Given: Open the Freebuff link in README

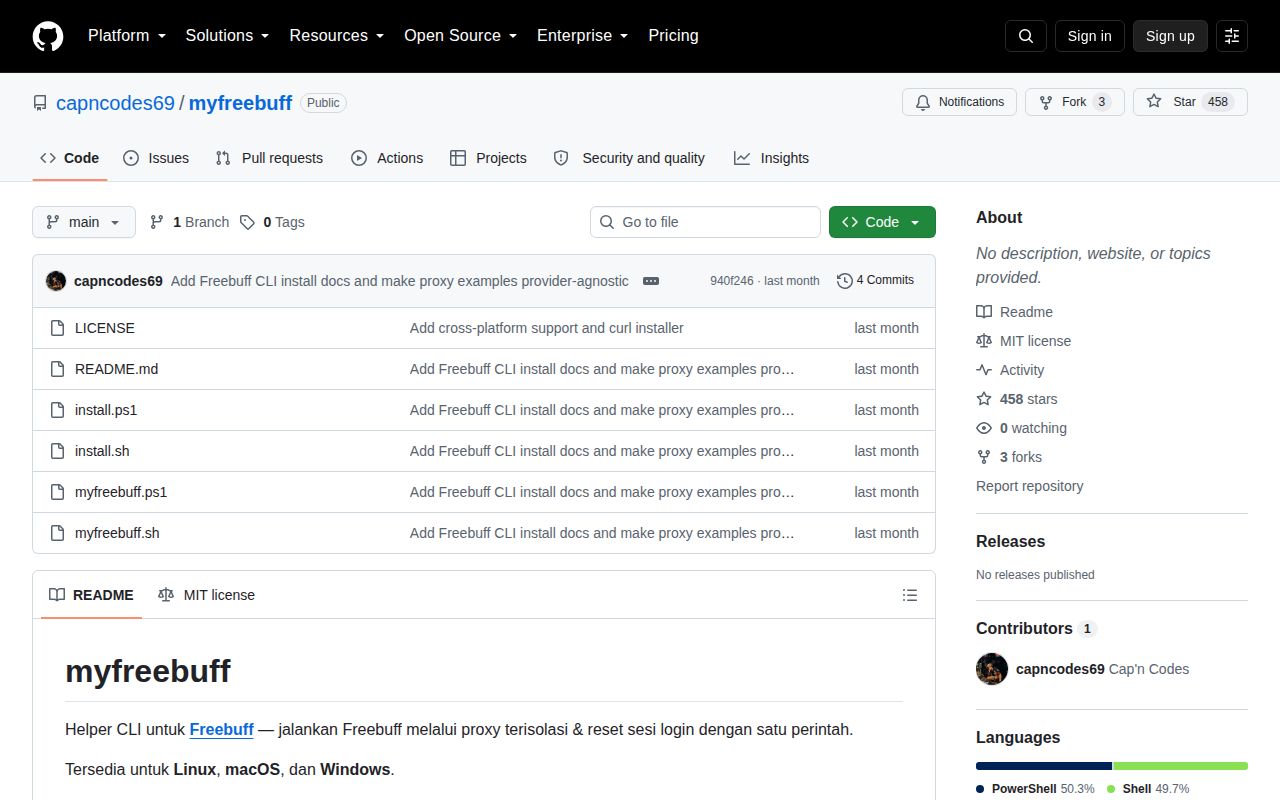Looking at the screenshot, I should [x=222, y=729].
